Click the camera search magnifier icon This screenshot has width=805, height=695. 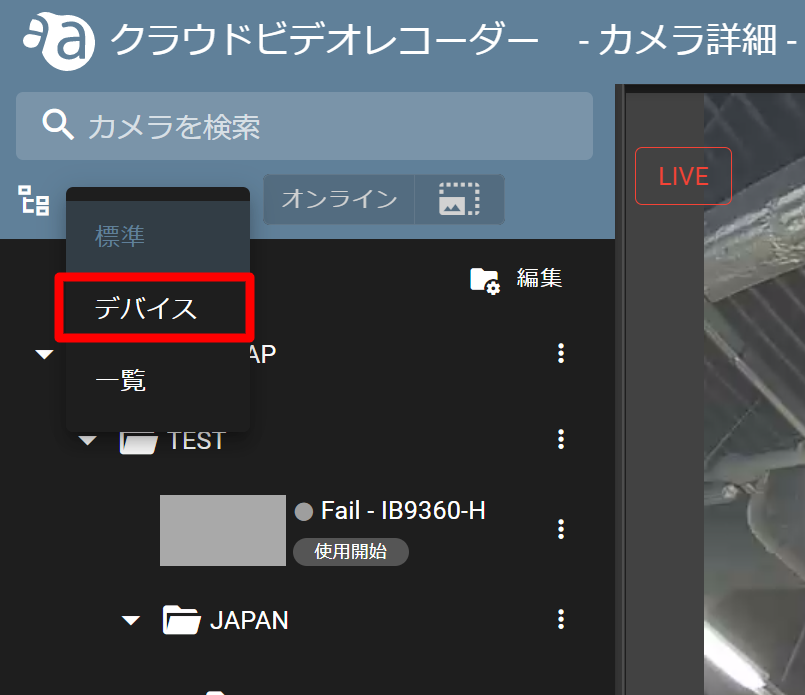[x=58, y=125]
